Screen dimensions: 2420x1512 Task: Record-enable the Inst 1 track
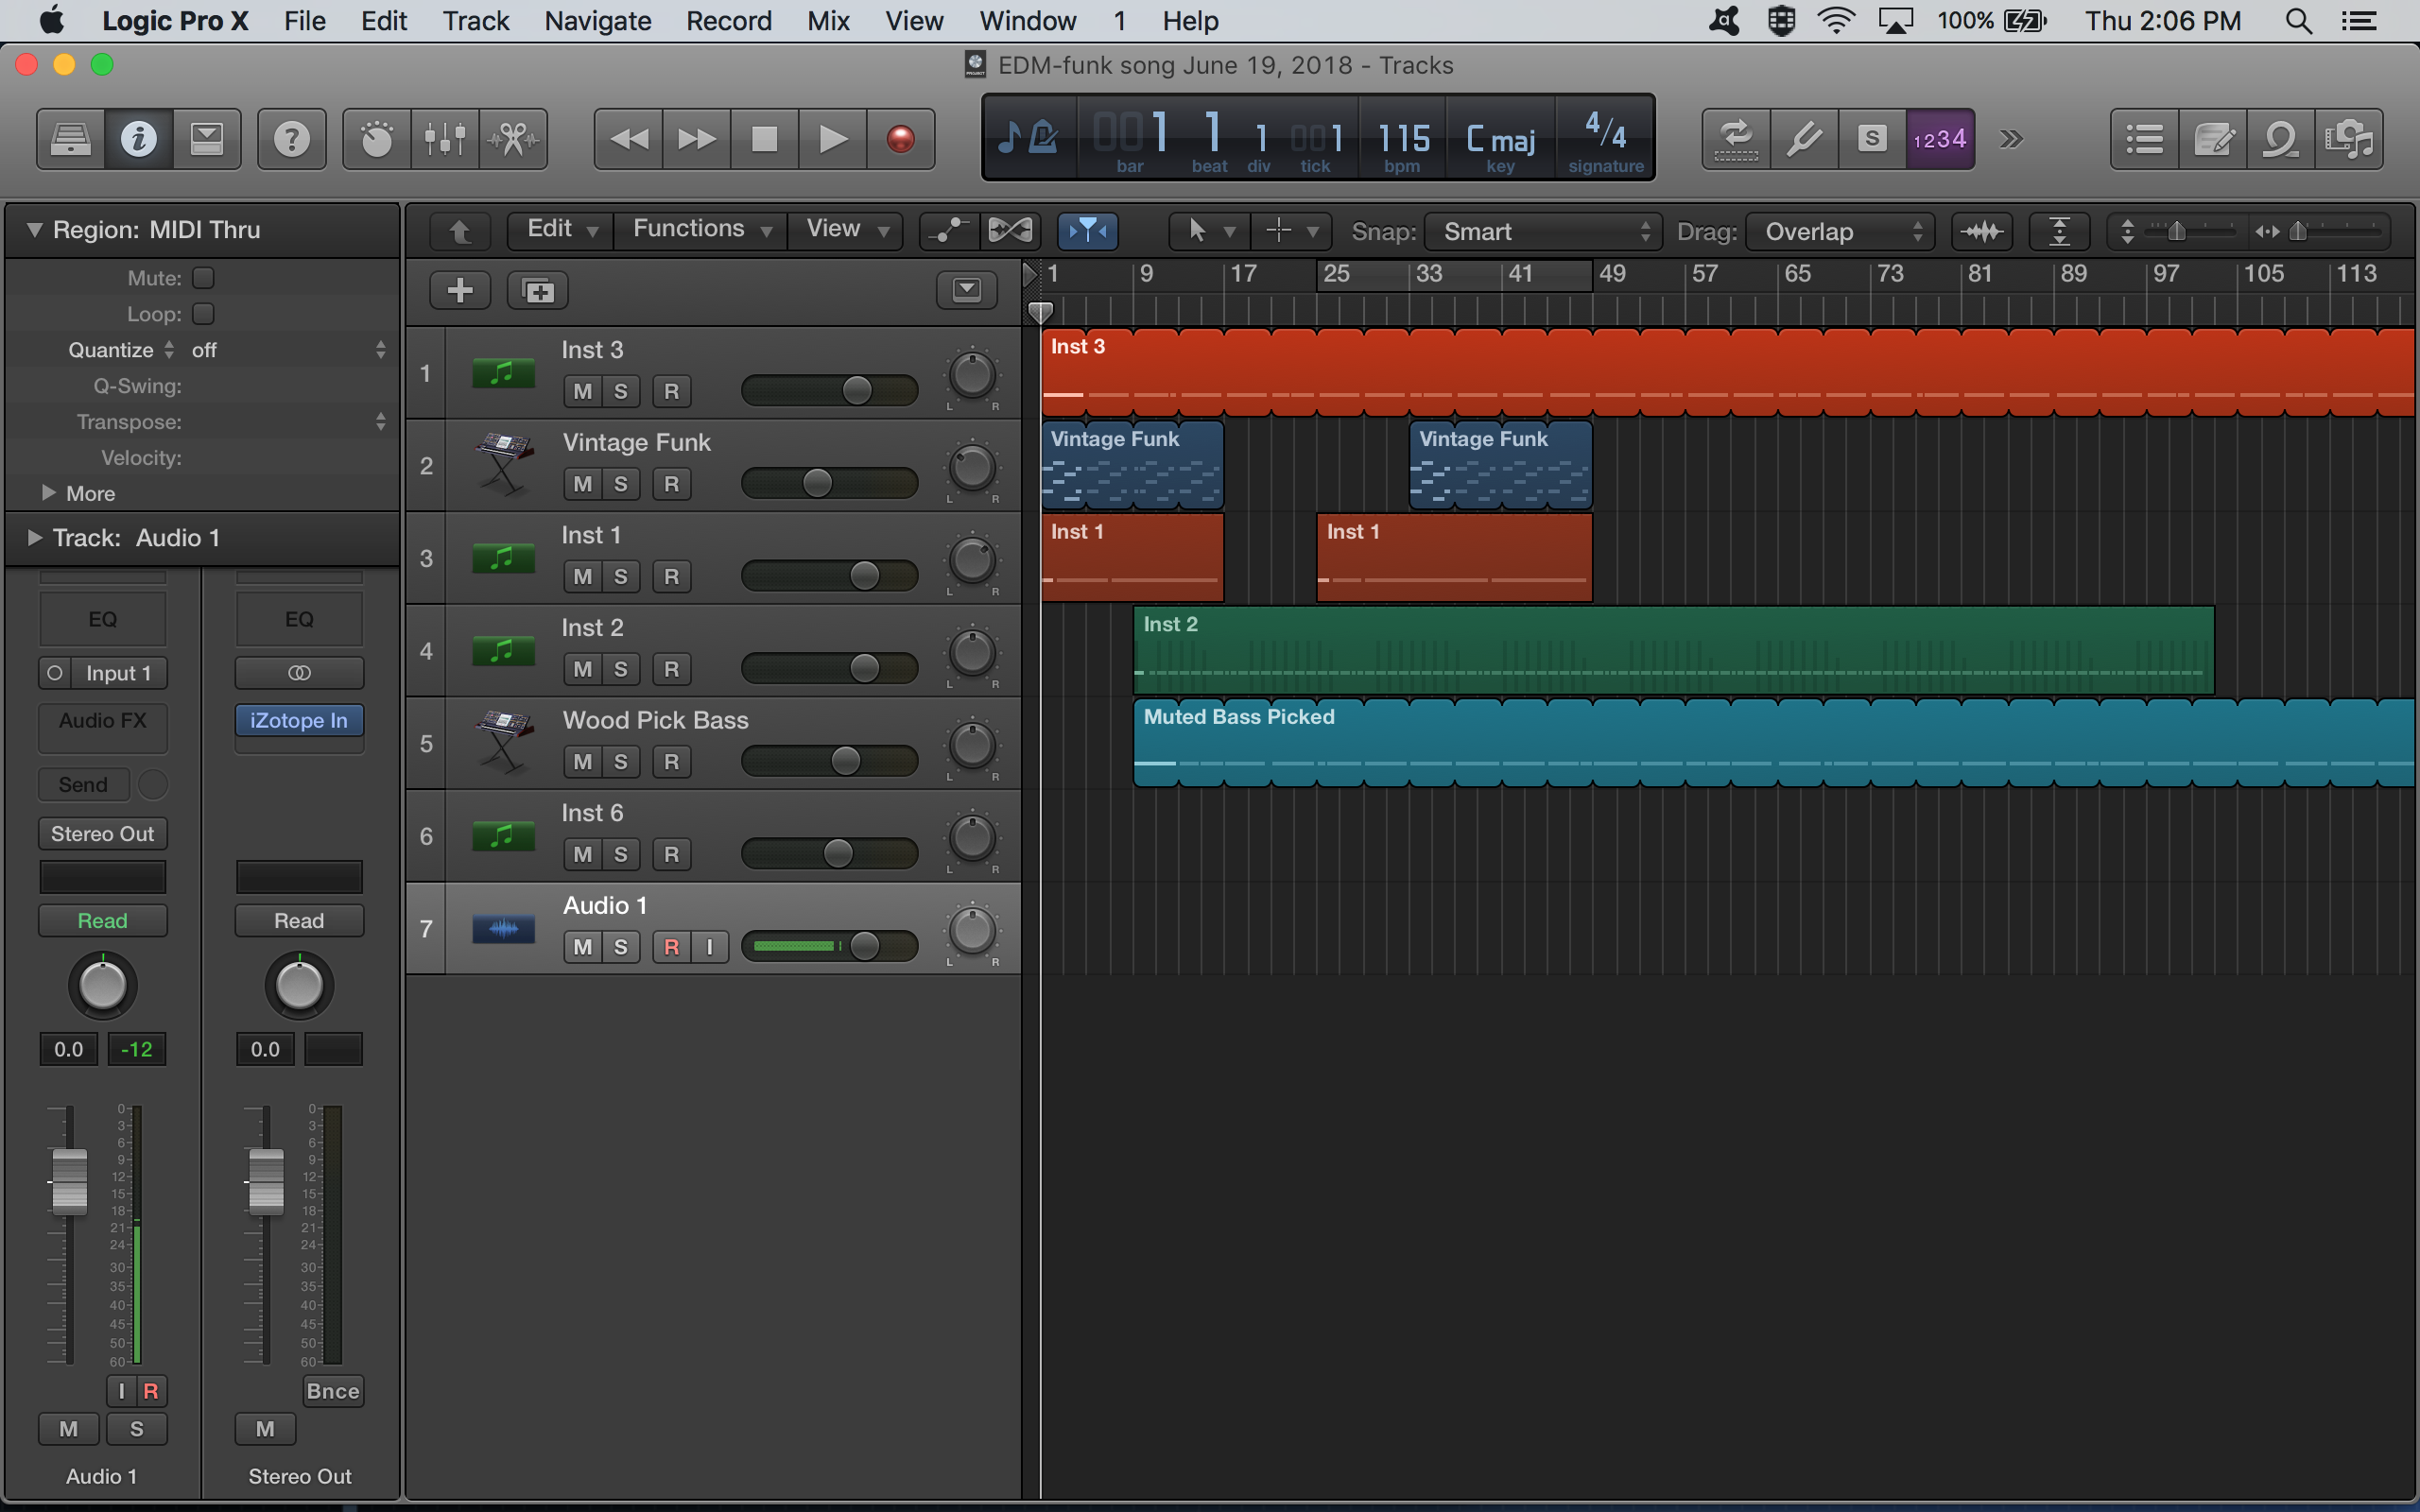click(672, 576)
